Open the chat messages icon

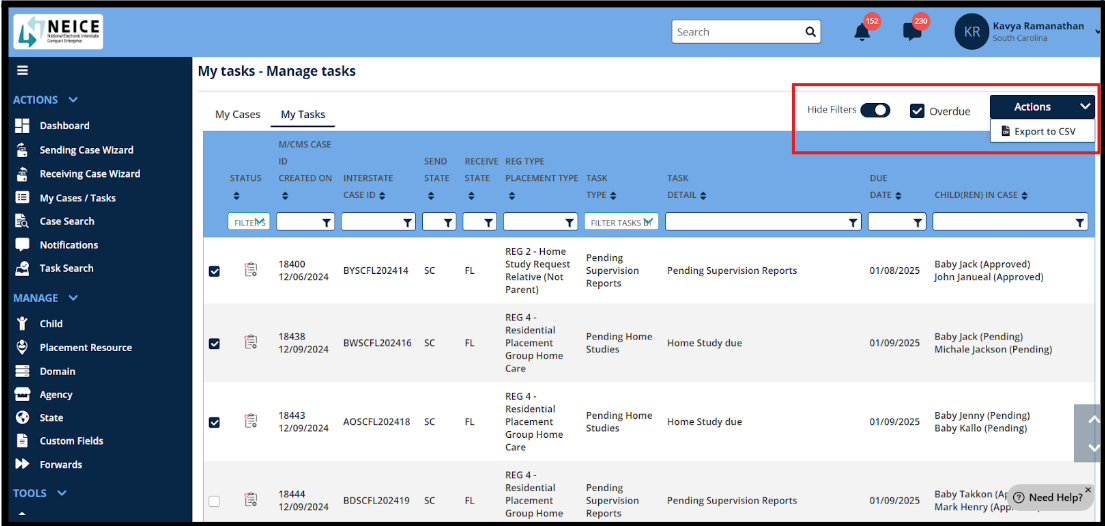pyautogui.click(x=912, y=32)
